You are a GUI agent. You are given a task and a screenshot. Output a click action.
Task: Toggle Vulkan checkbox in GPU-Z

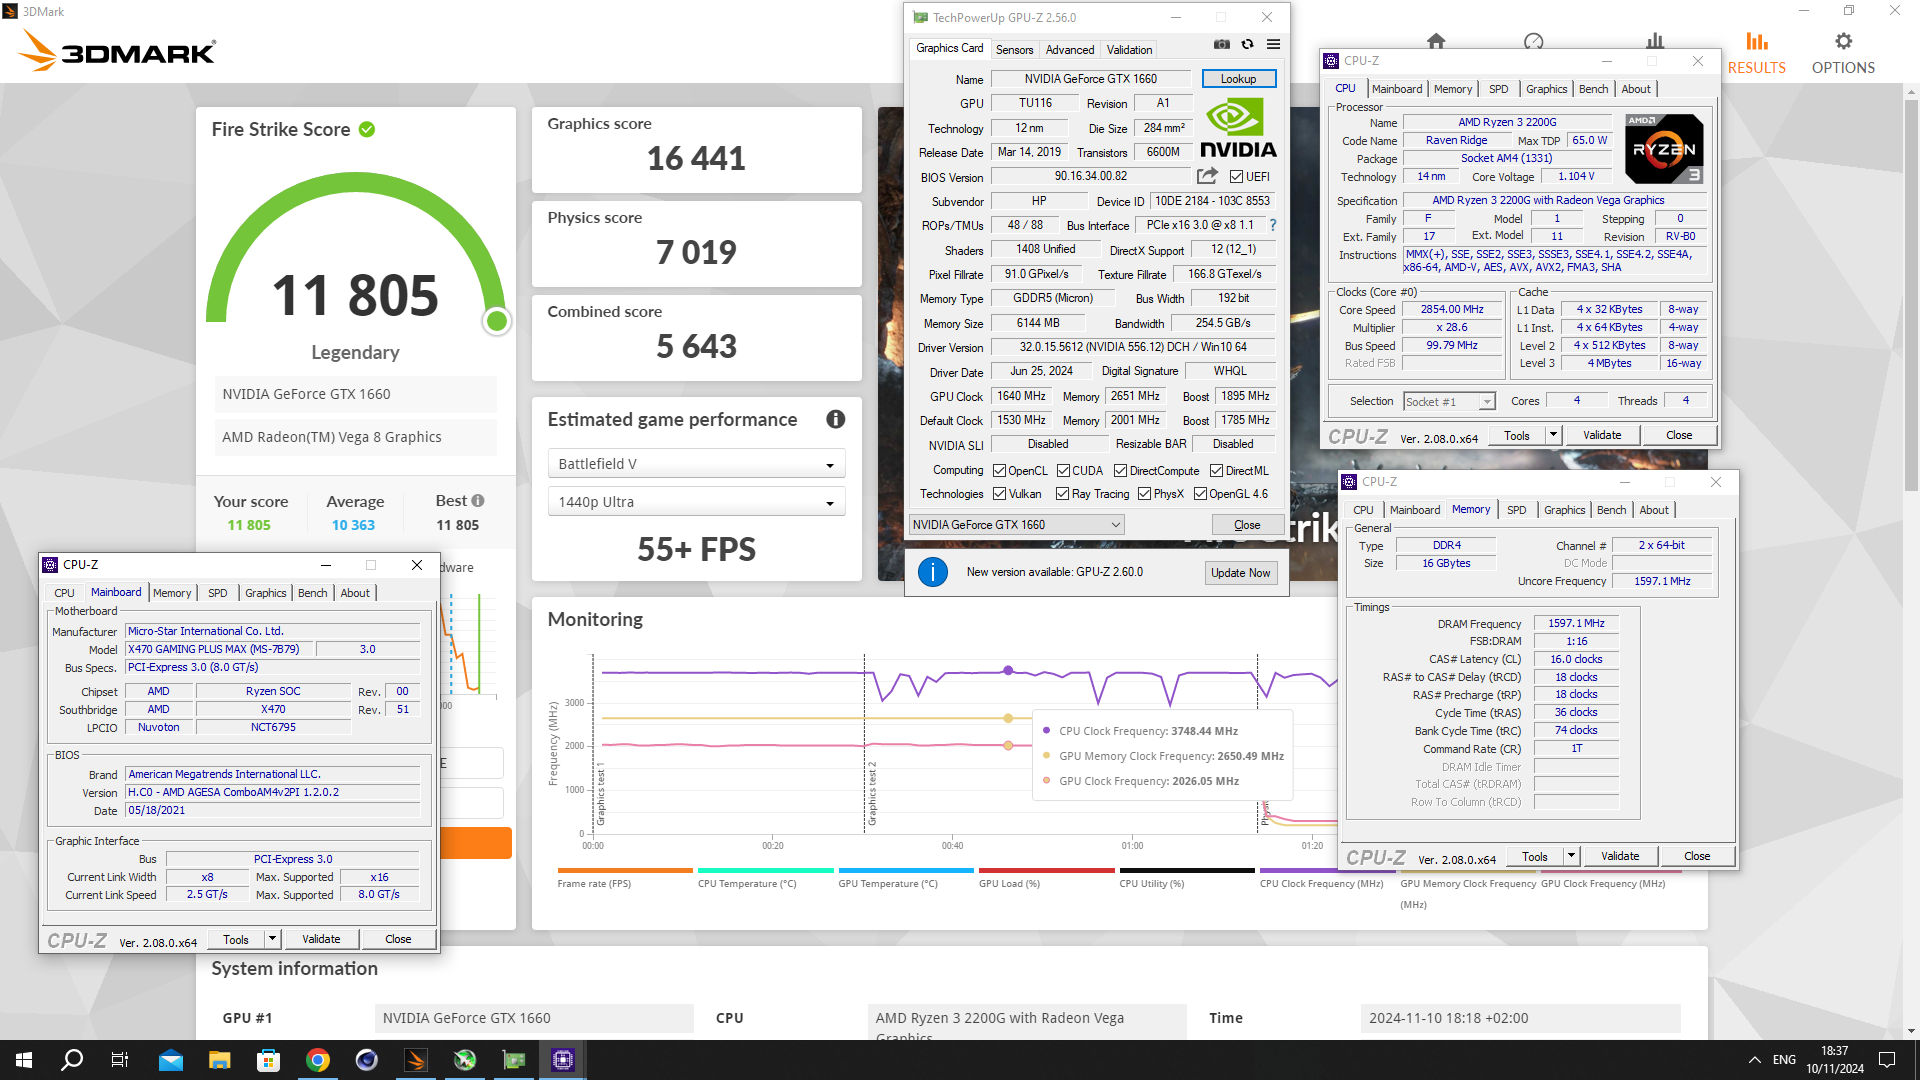[x=999, y=494]
